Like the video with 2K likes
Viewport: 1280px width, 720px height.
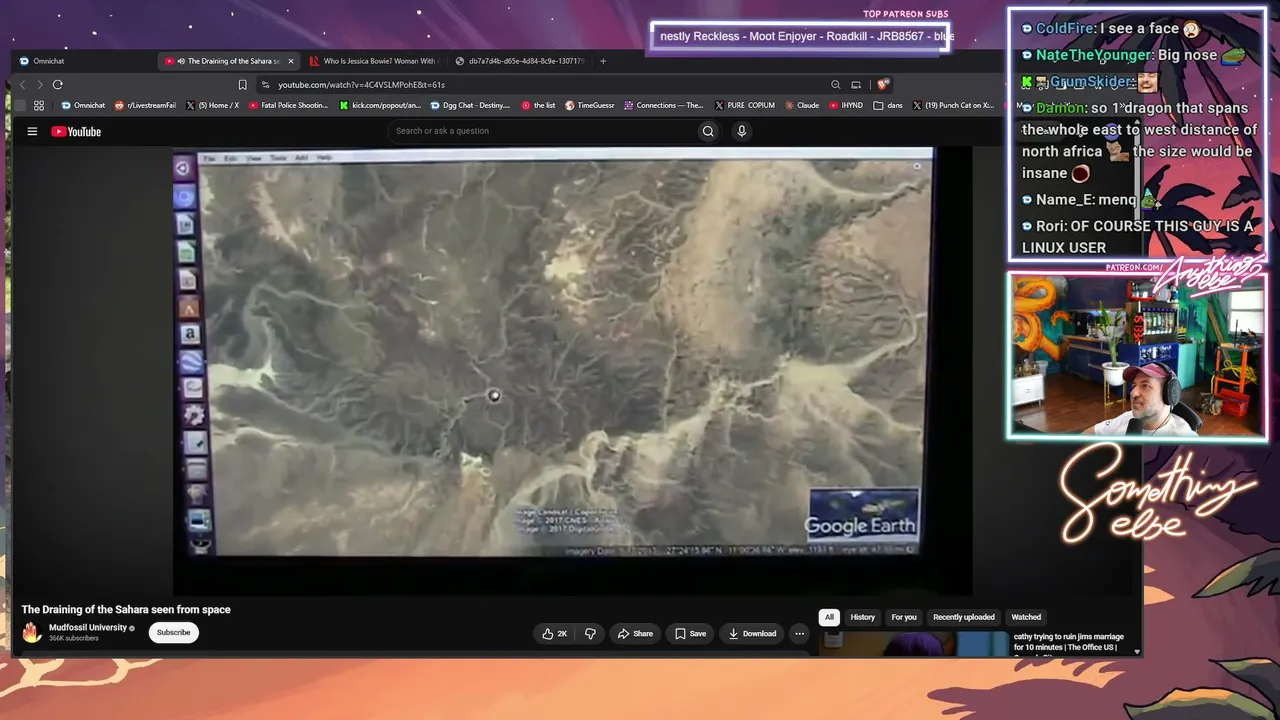554,633
